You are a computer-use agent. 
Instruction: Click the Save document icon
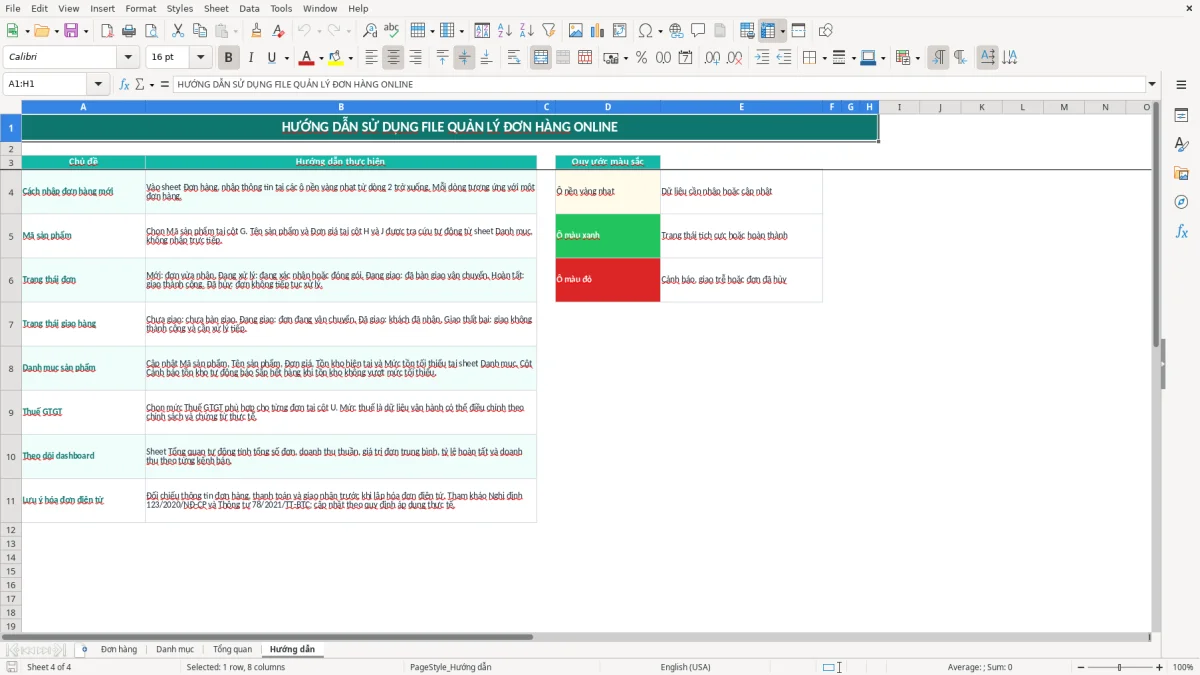point(71,31)
